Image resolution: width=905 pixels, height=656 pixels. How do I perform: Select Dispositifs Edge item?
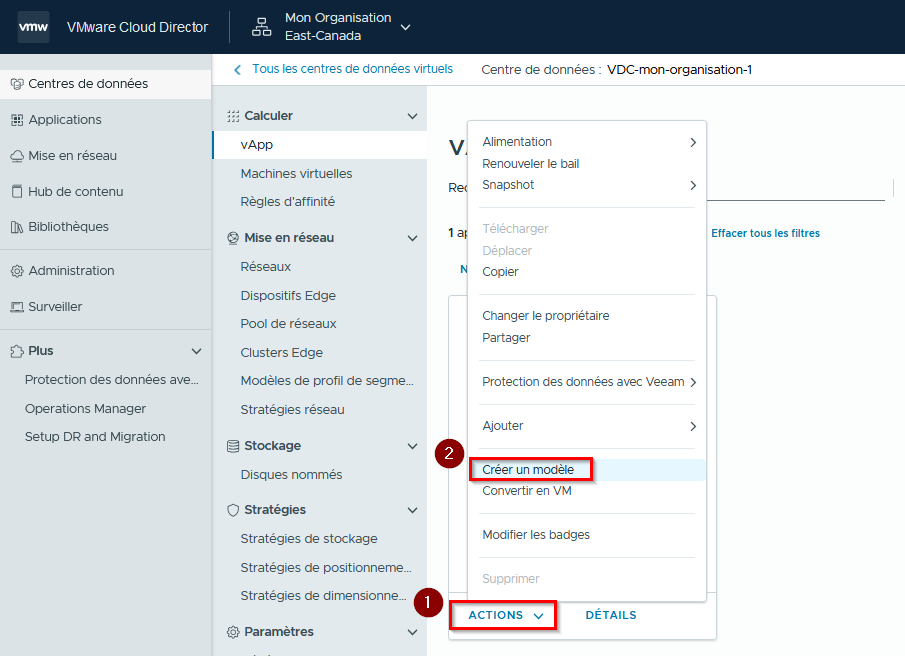coord(288,295)
